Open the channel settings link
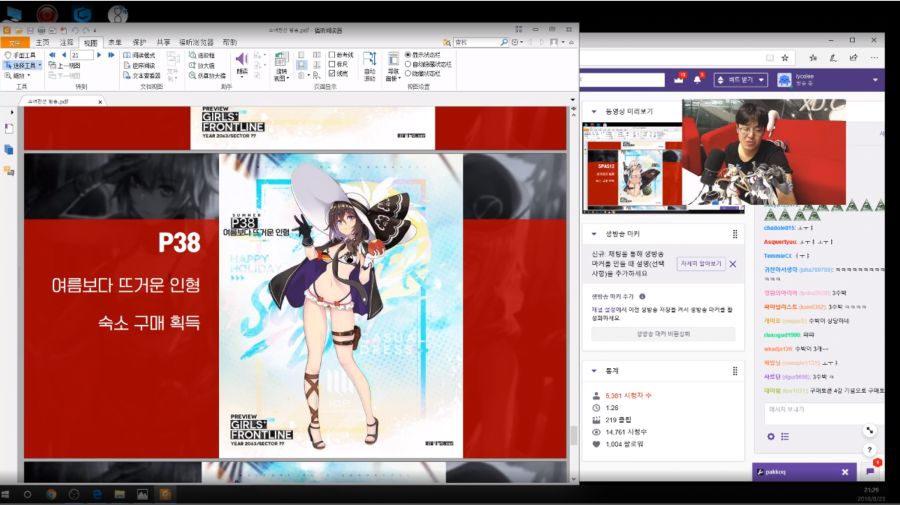 pos(603,310)
